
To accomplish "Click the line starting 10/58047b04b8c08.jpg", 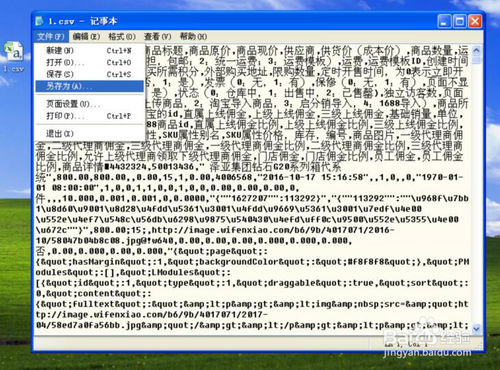I will point(194,241).
